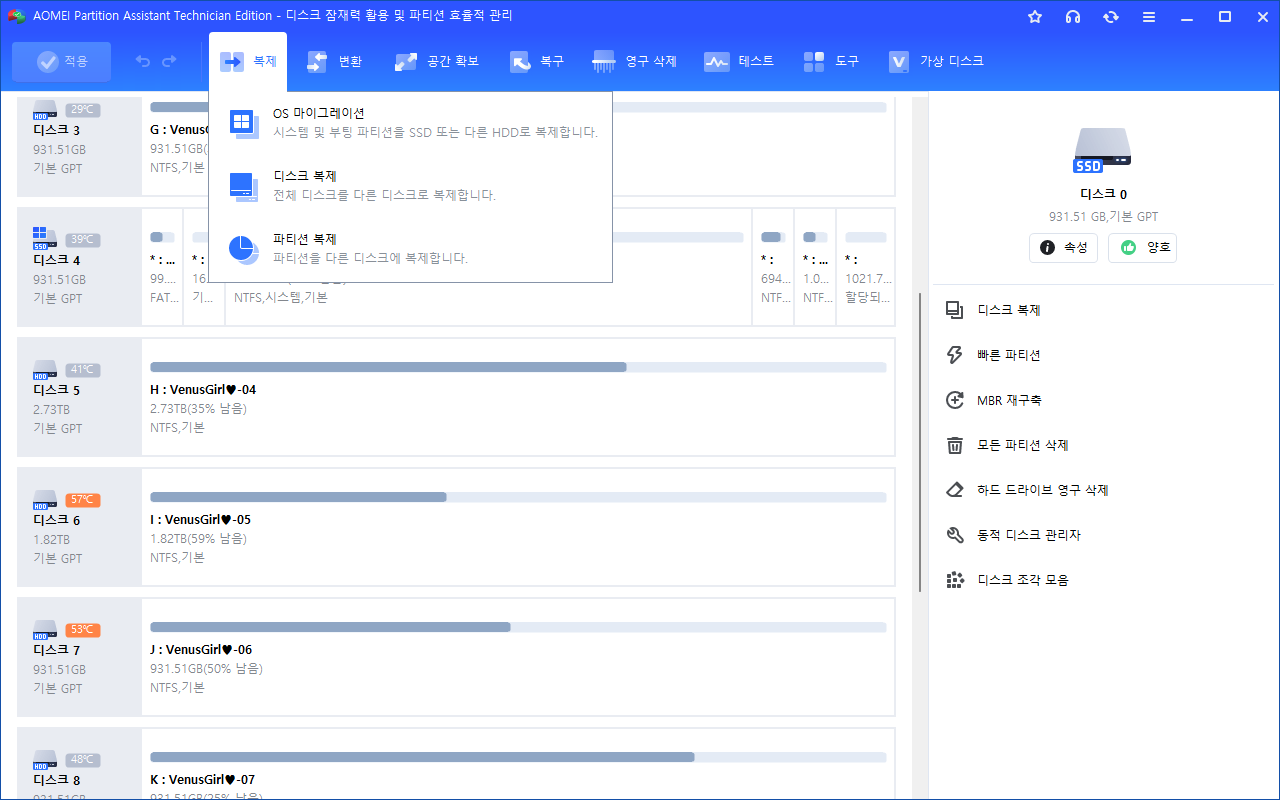Viewport: 1280px width, 800px height.
Task: Choose 디스크 복제 in the dropdown menu
Action: (x=411, y=186)
